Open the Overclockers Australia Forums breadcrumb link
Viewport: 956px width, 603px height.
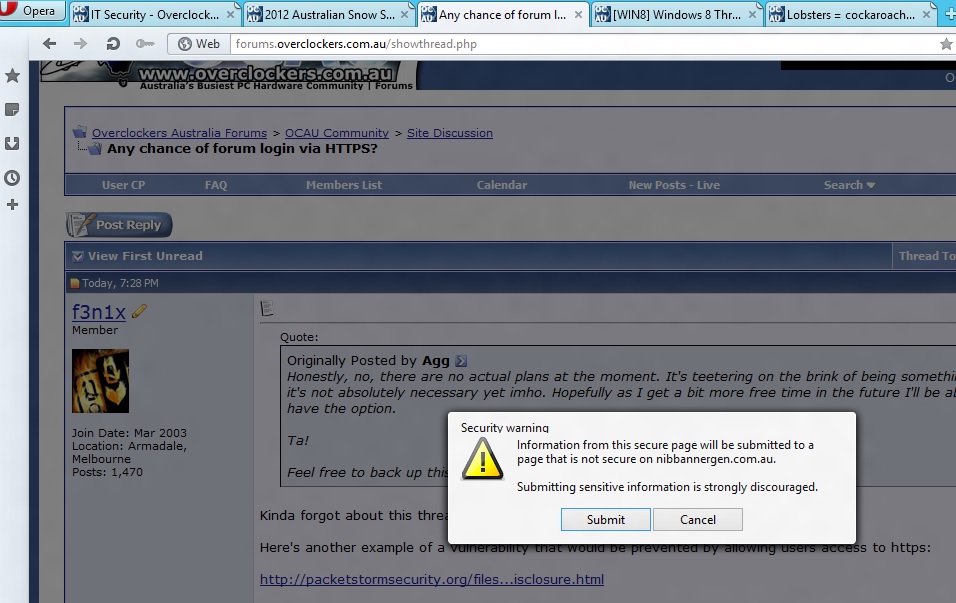(x=179, y=133)
